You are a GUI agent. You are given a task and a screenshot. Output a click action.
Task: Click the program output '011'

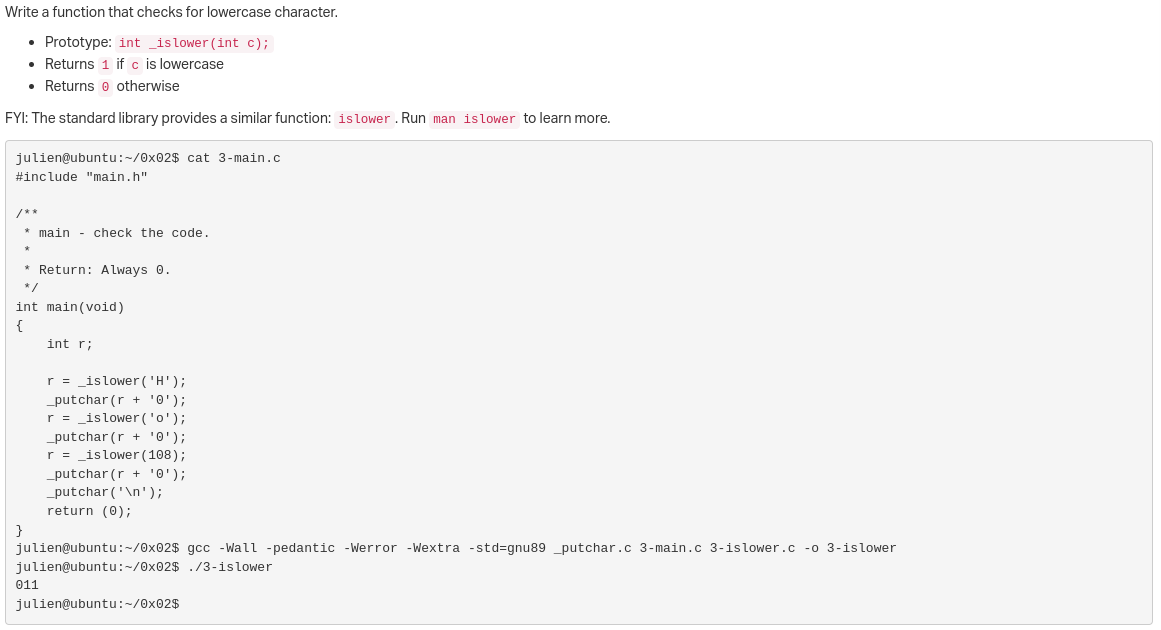(27, 586)
